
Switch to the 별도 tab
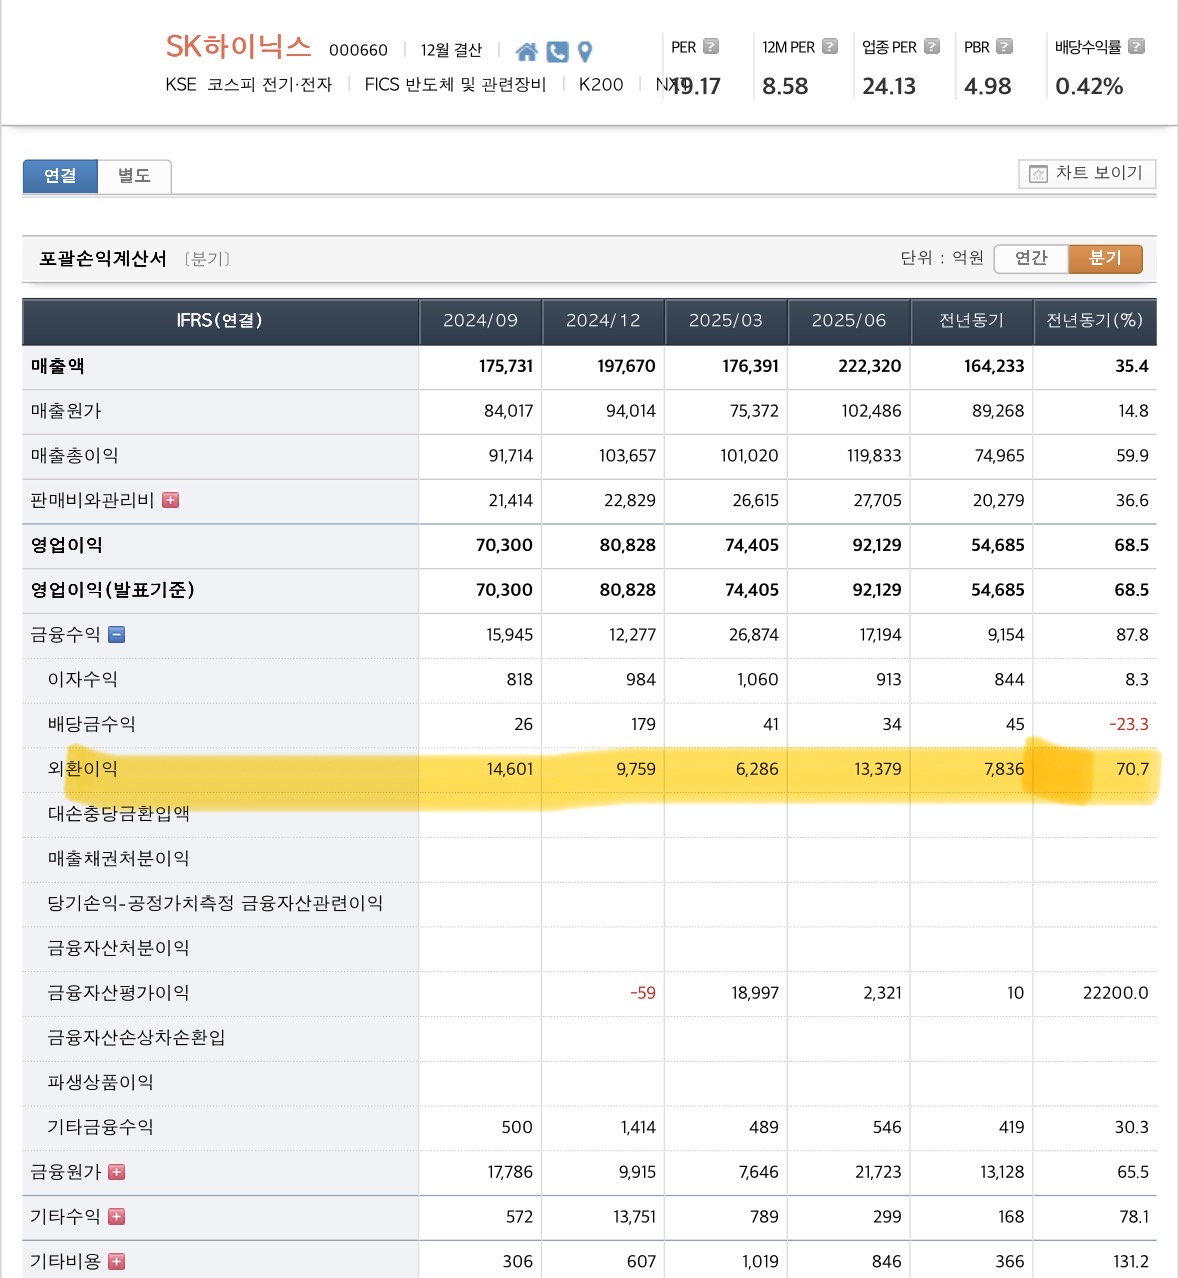point(134,176)
